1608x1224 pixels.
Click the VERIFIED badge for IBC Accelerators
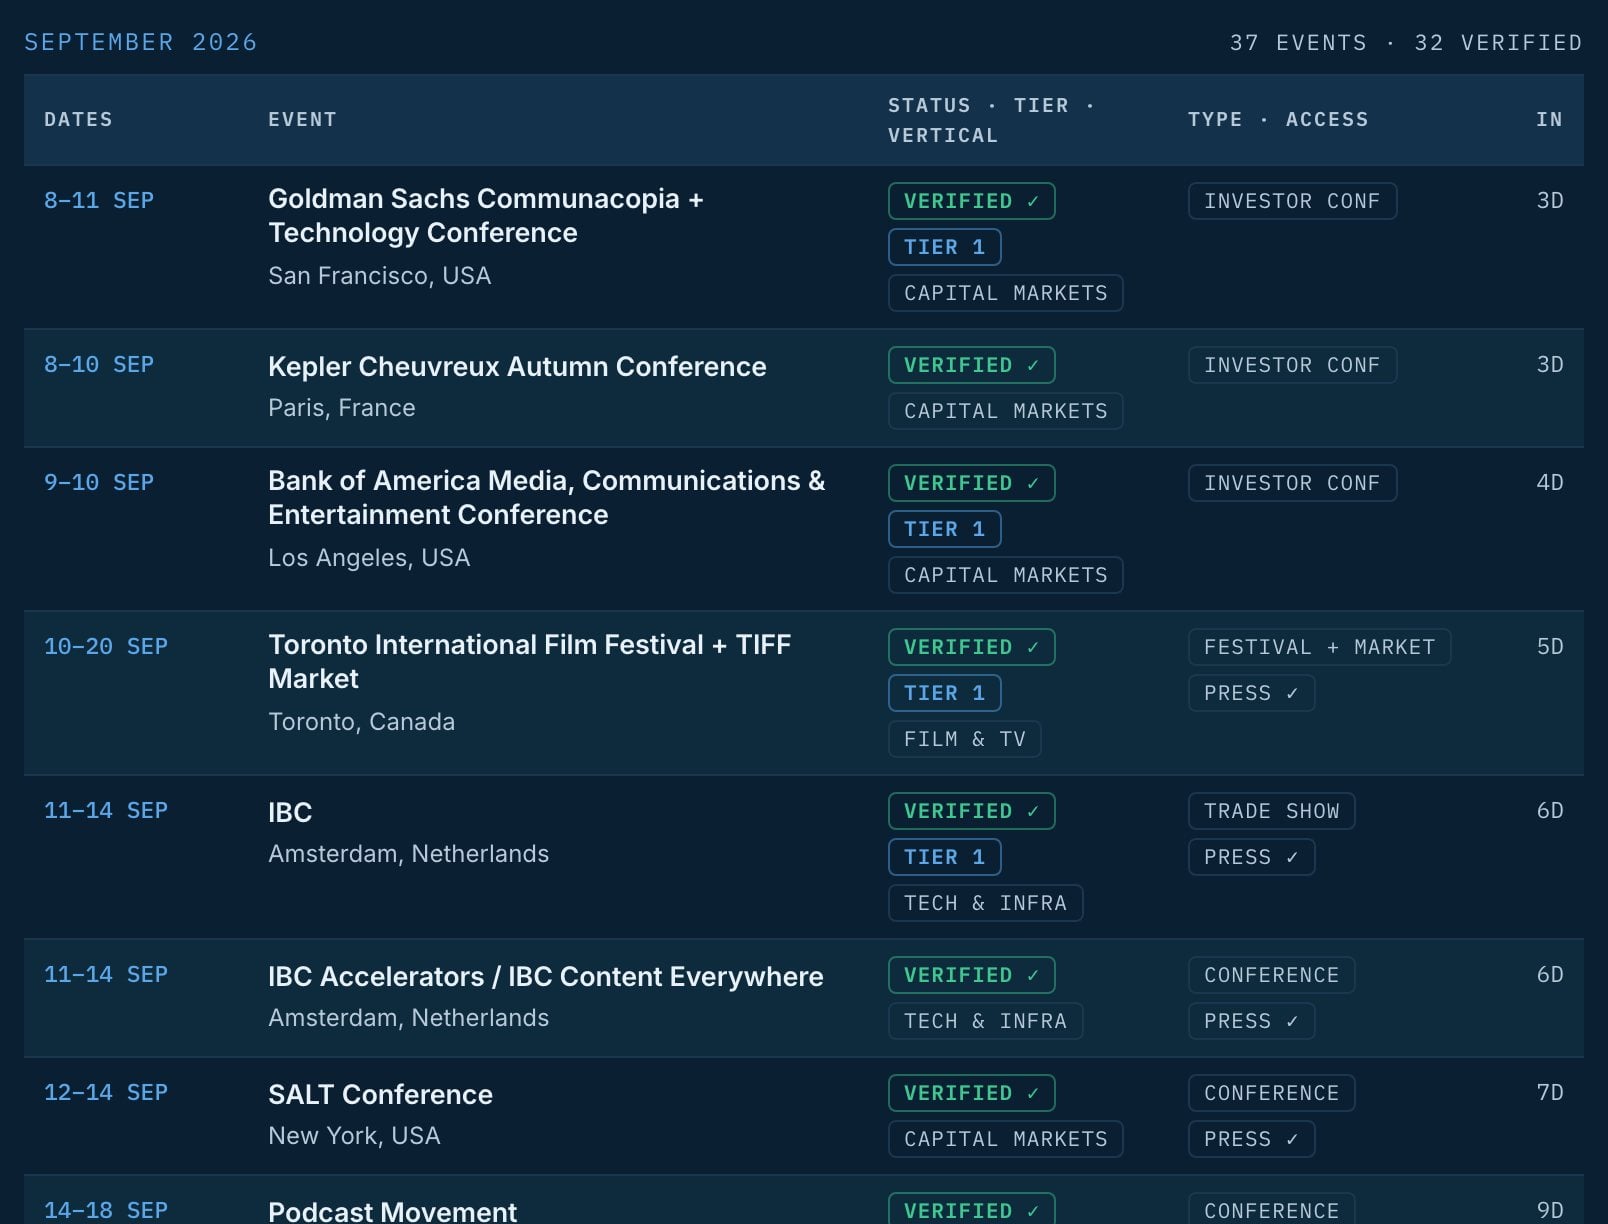[x=971, y=975]
